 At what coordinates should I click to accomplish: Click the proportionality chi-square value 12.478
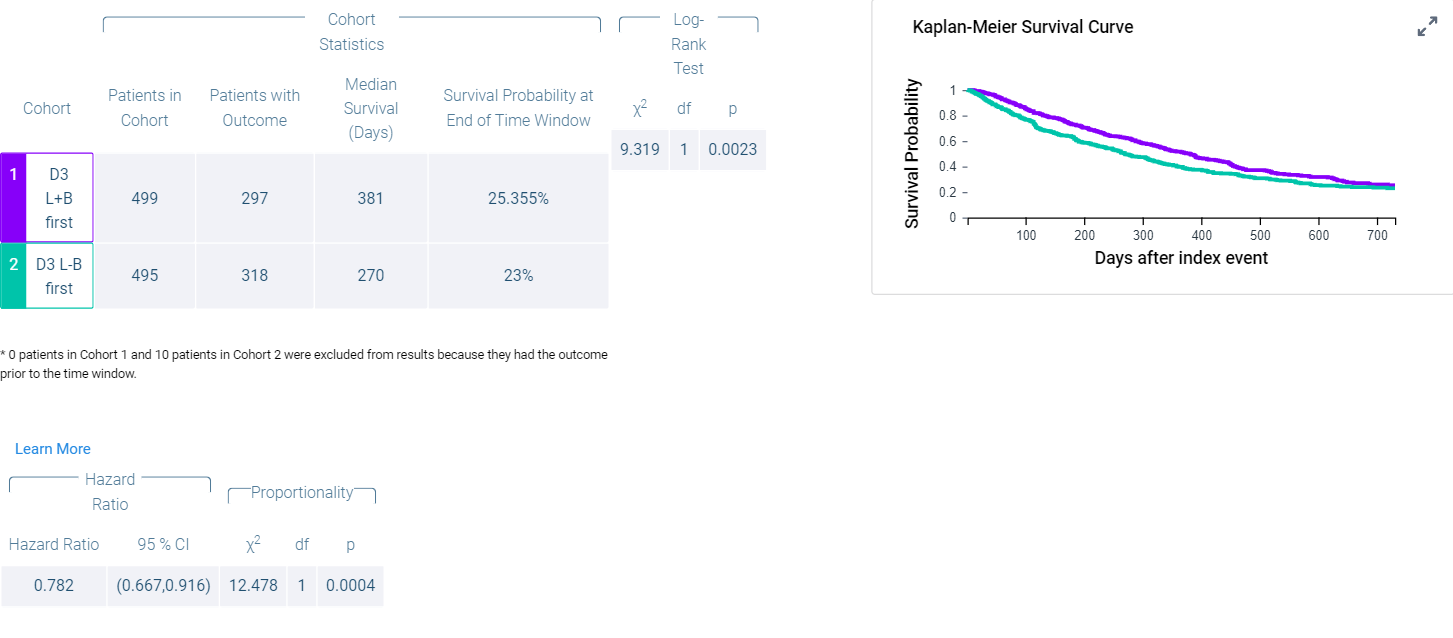(253, 586)
